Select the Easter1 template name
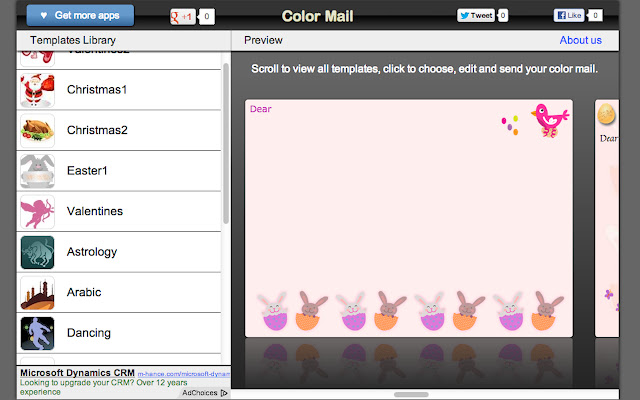This screenshot has height=400, width=640. [87, 171]
